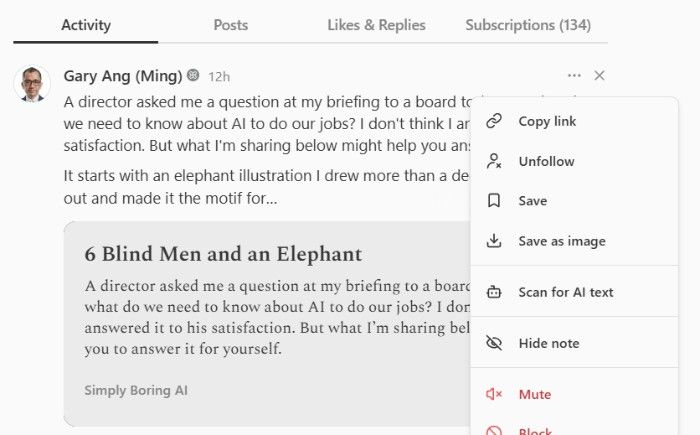
Task: Open the three-dot more options menu
Action: click(574, 75)
